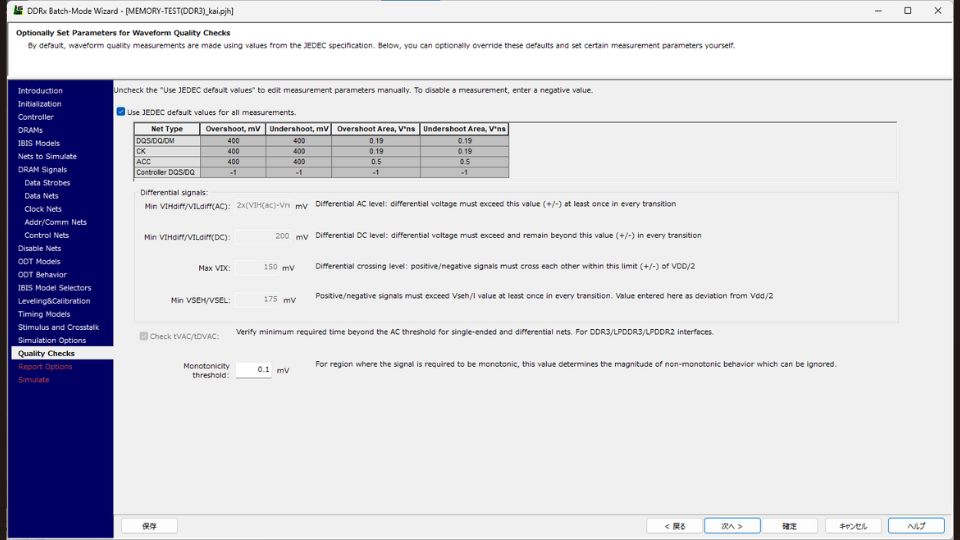Toggle the Check tVAC/tDVAC checkbox
Viewport: 960px width, 540px height.
tap(145, 336)
